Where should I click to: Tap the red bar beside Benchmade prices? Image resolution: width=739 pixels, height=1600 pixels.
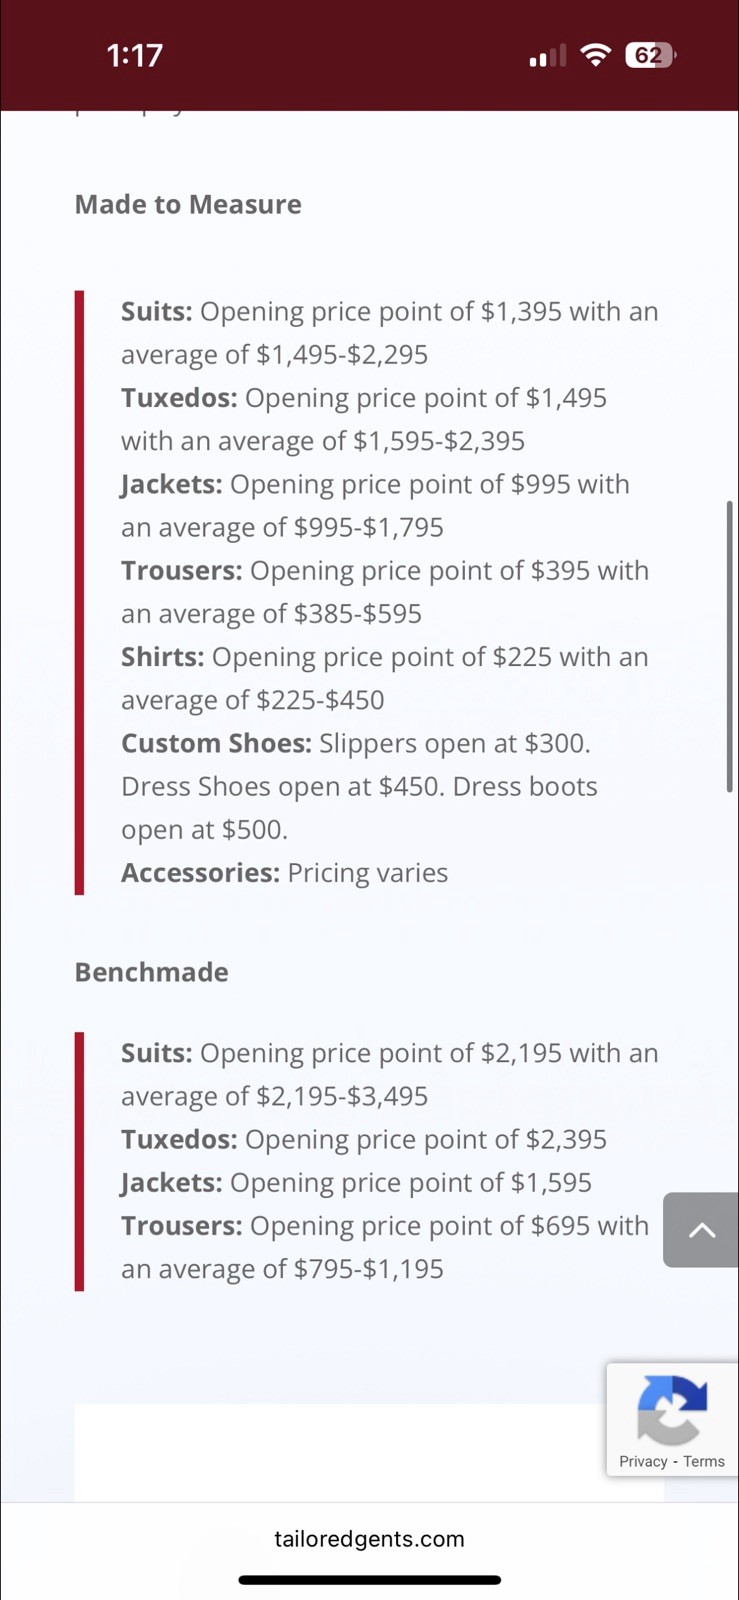tap(79, 1161)
